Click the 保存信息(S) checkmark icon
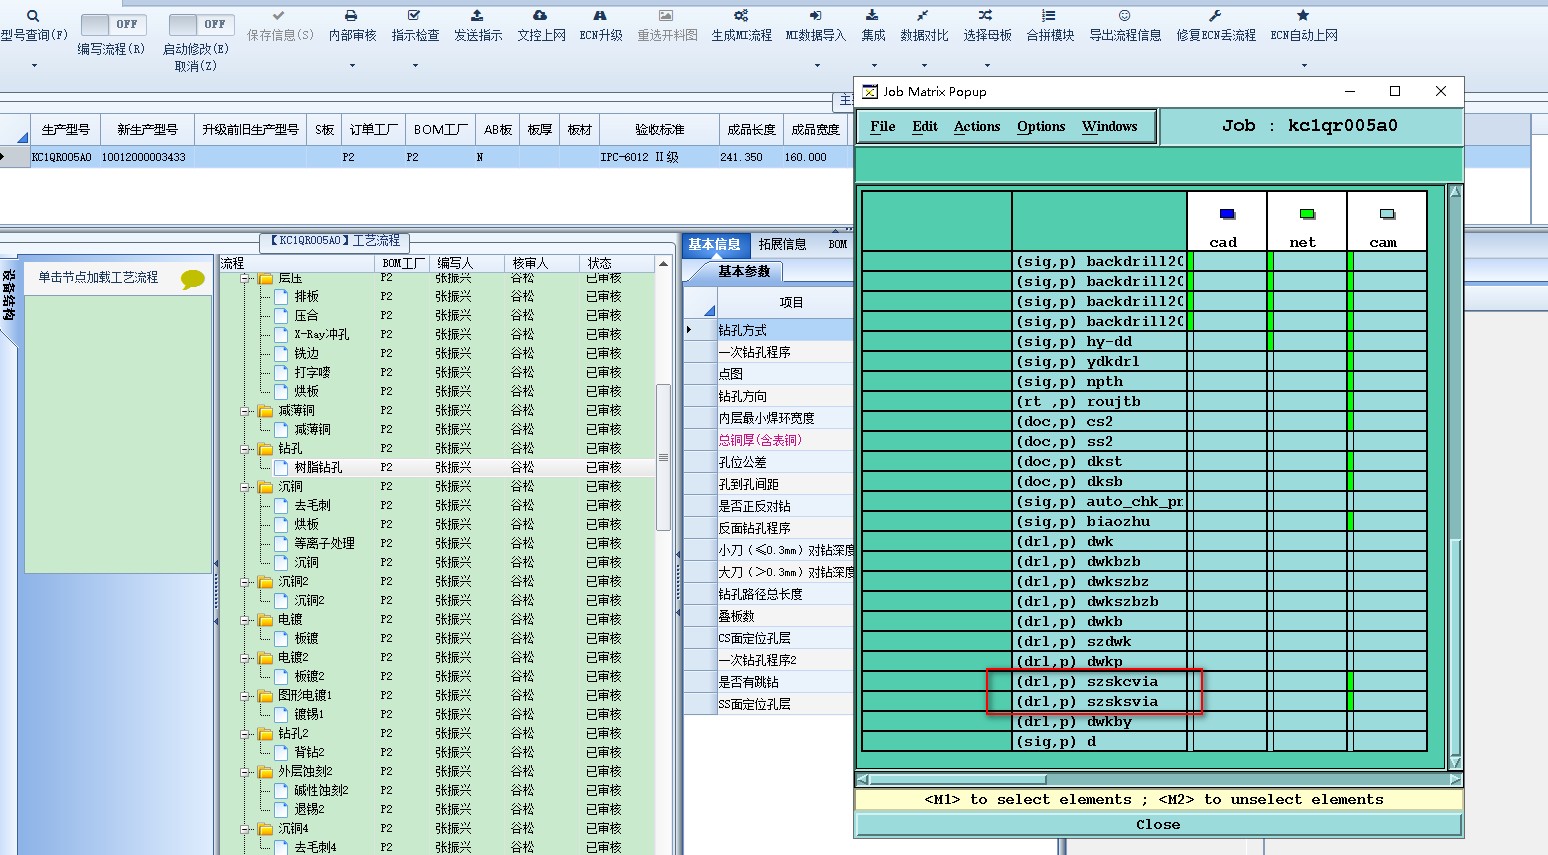Viewport: 1548px width, 855px height. [279, 16]
